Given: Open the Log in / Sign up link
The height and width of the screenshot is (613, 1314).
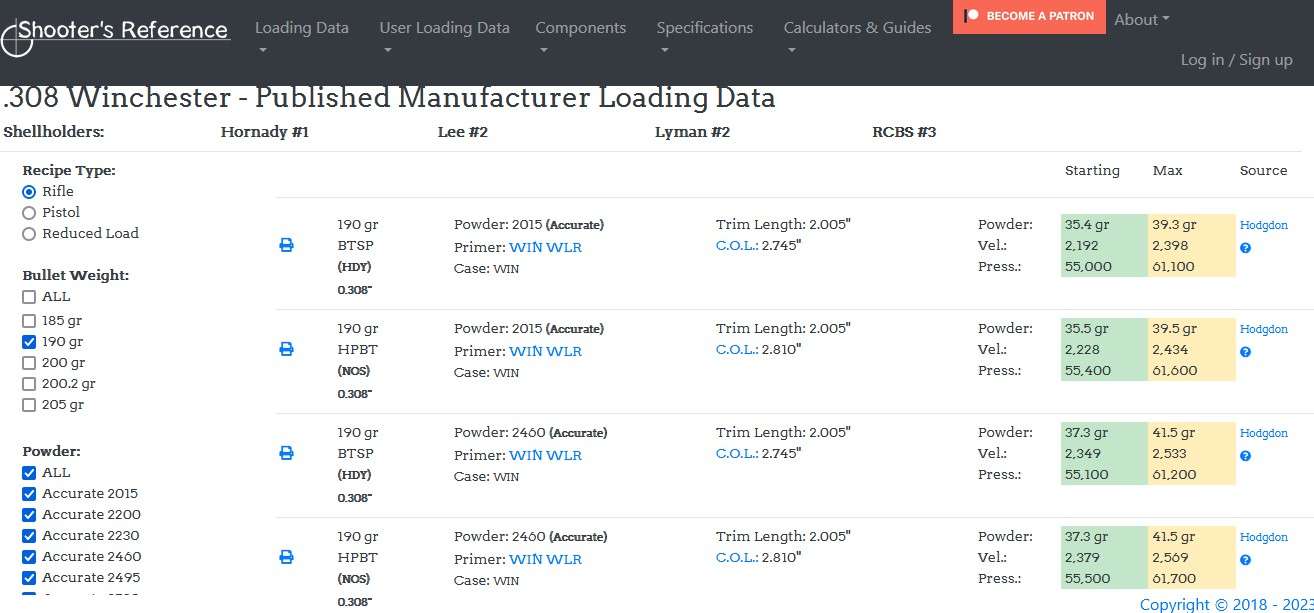Looking at the screenshot, I should 1236,60.
